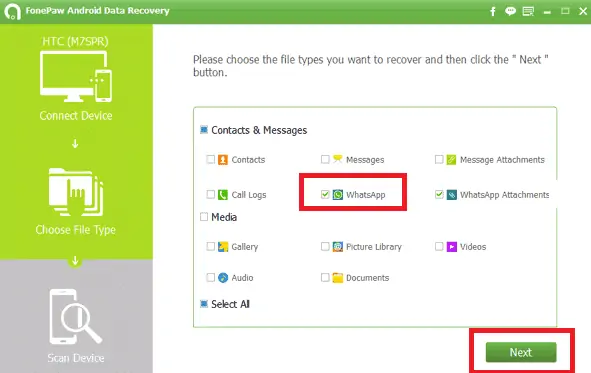Open the Facebook share icon
The width and height of the screenshot is (591, 373).
pyautogui.click(x=493, y=11)
